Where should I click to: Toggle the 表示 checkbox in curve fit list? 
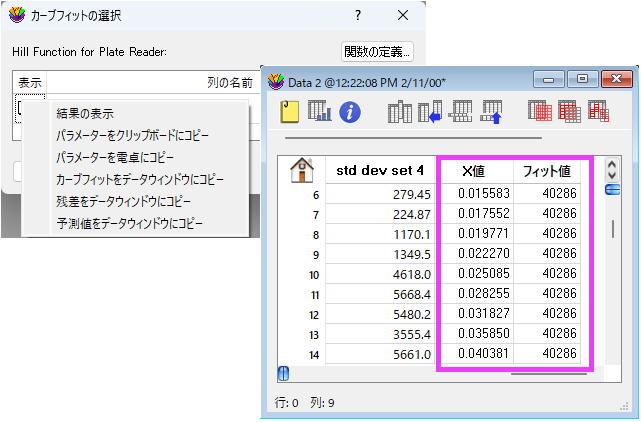[x=20, y=108]
